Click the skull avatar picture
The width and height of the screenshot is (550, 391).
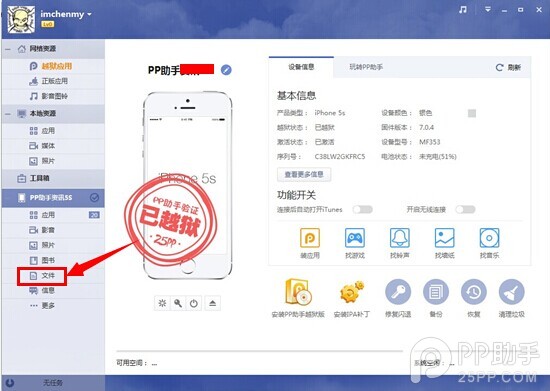[x=21, y=19]
